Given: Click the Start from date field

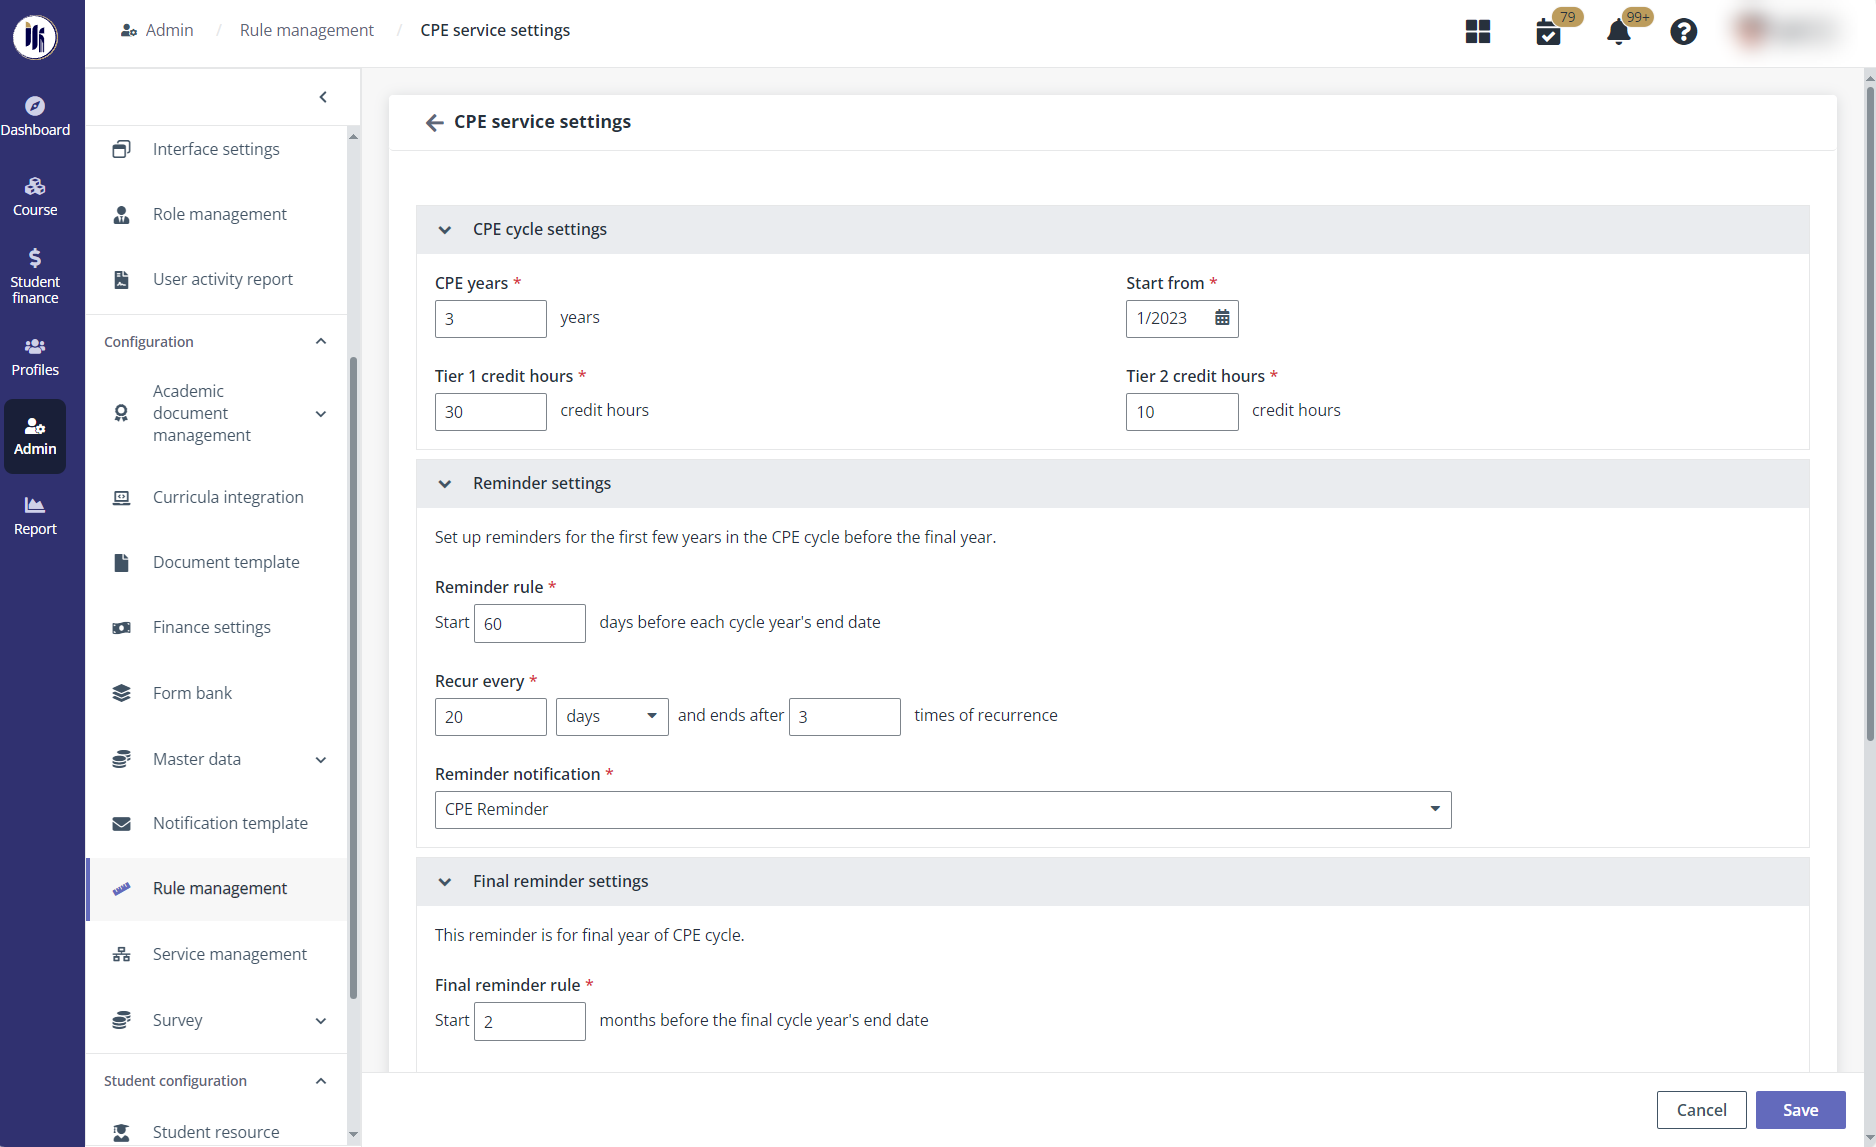Looking at the screenshot, I should [1182, 319].
